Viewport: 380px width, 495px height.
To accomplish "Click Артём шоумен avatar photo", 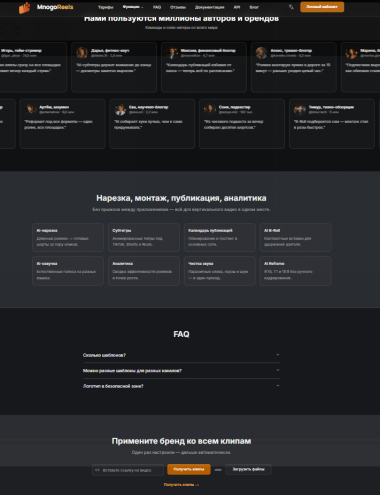I will (30, 109).
